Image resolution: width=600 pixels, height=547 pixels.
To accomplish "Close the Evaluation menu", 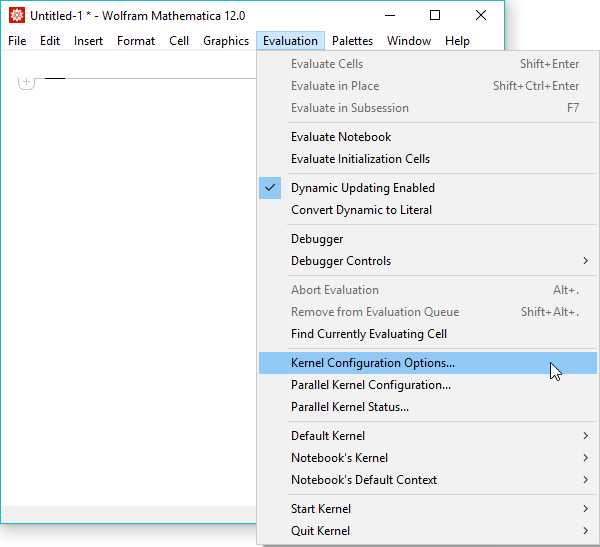I will coord(290,41).
